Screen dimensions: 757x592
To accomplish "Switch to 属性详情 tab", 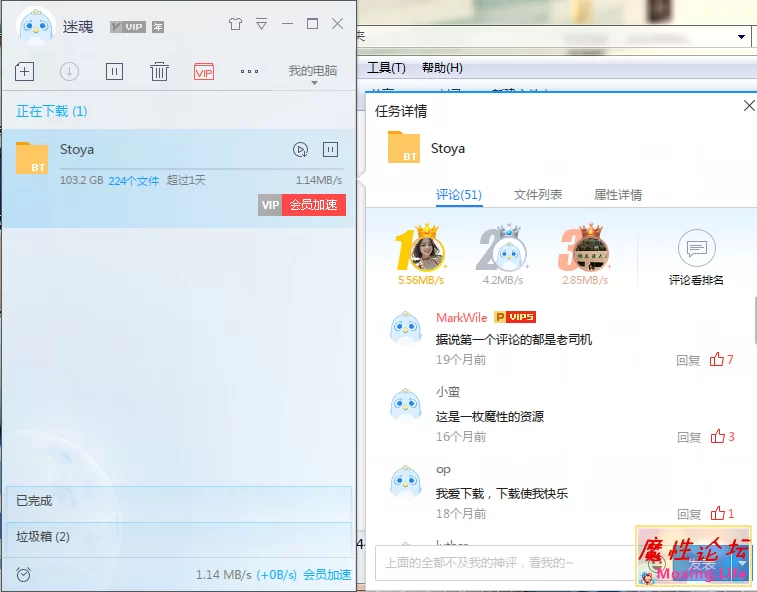I will [x=618, y=195].
